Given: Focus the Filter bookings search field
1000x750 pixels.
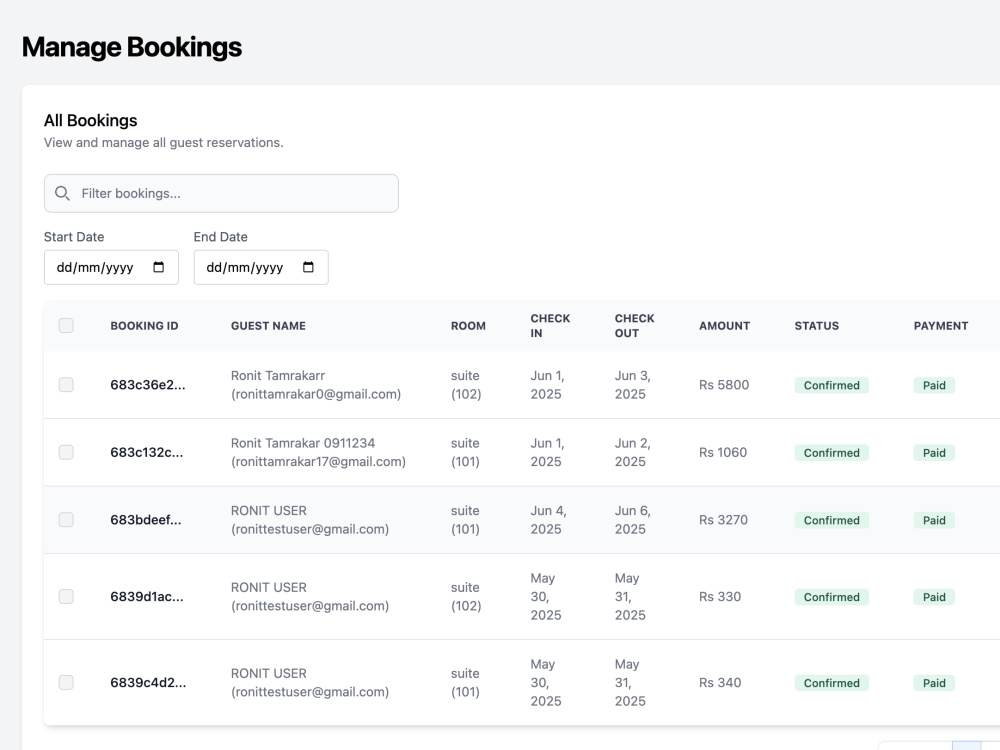Looking at the screenshot, I should [221, 193].
